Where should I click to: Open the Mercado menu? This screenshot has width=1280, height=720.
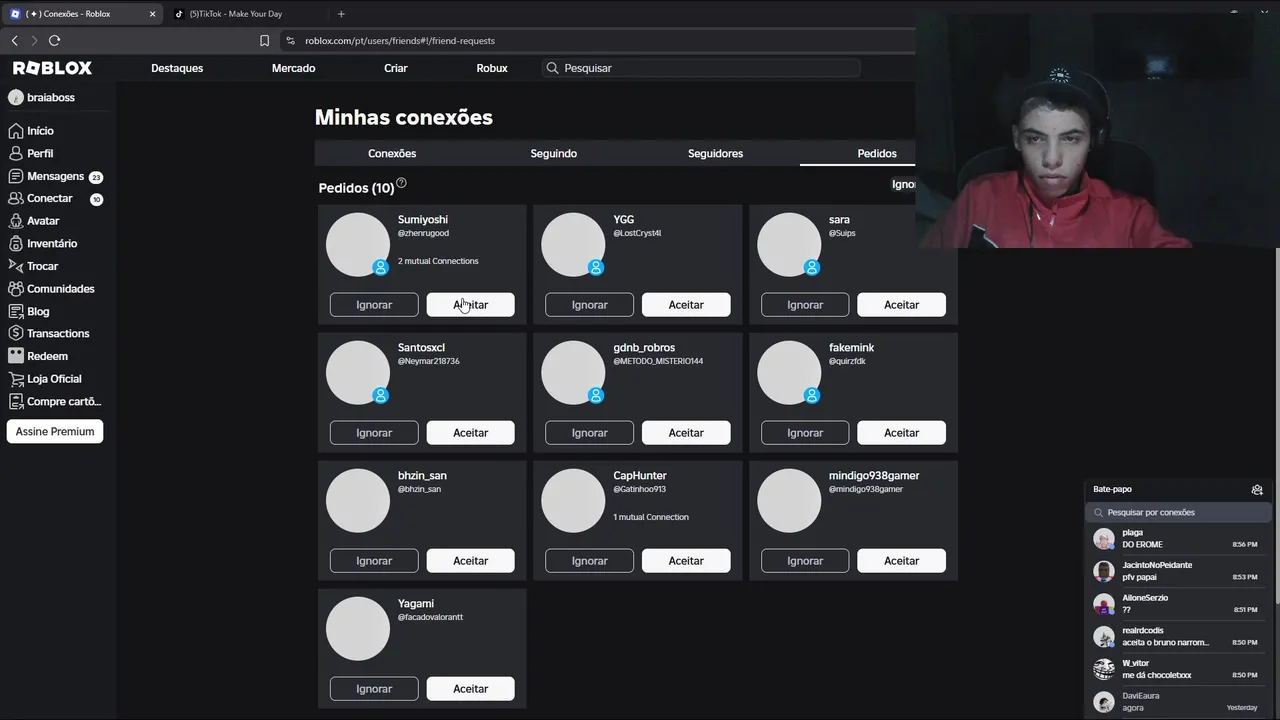[x=293, y=68]
